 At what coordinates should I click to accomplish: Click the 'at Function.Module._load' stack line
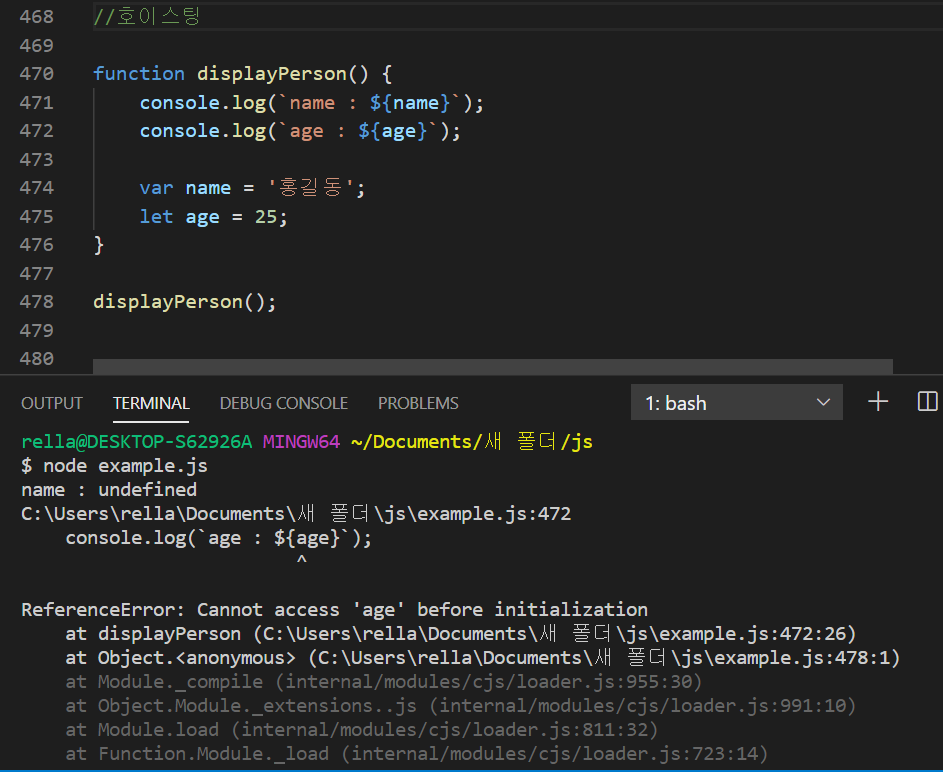point(417,754)
